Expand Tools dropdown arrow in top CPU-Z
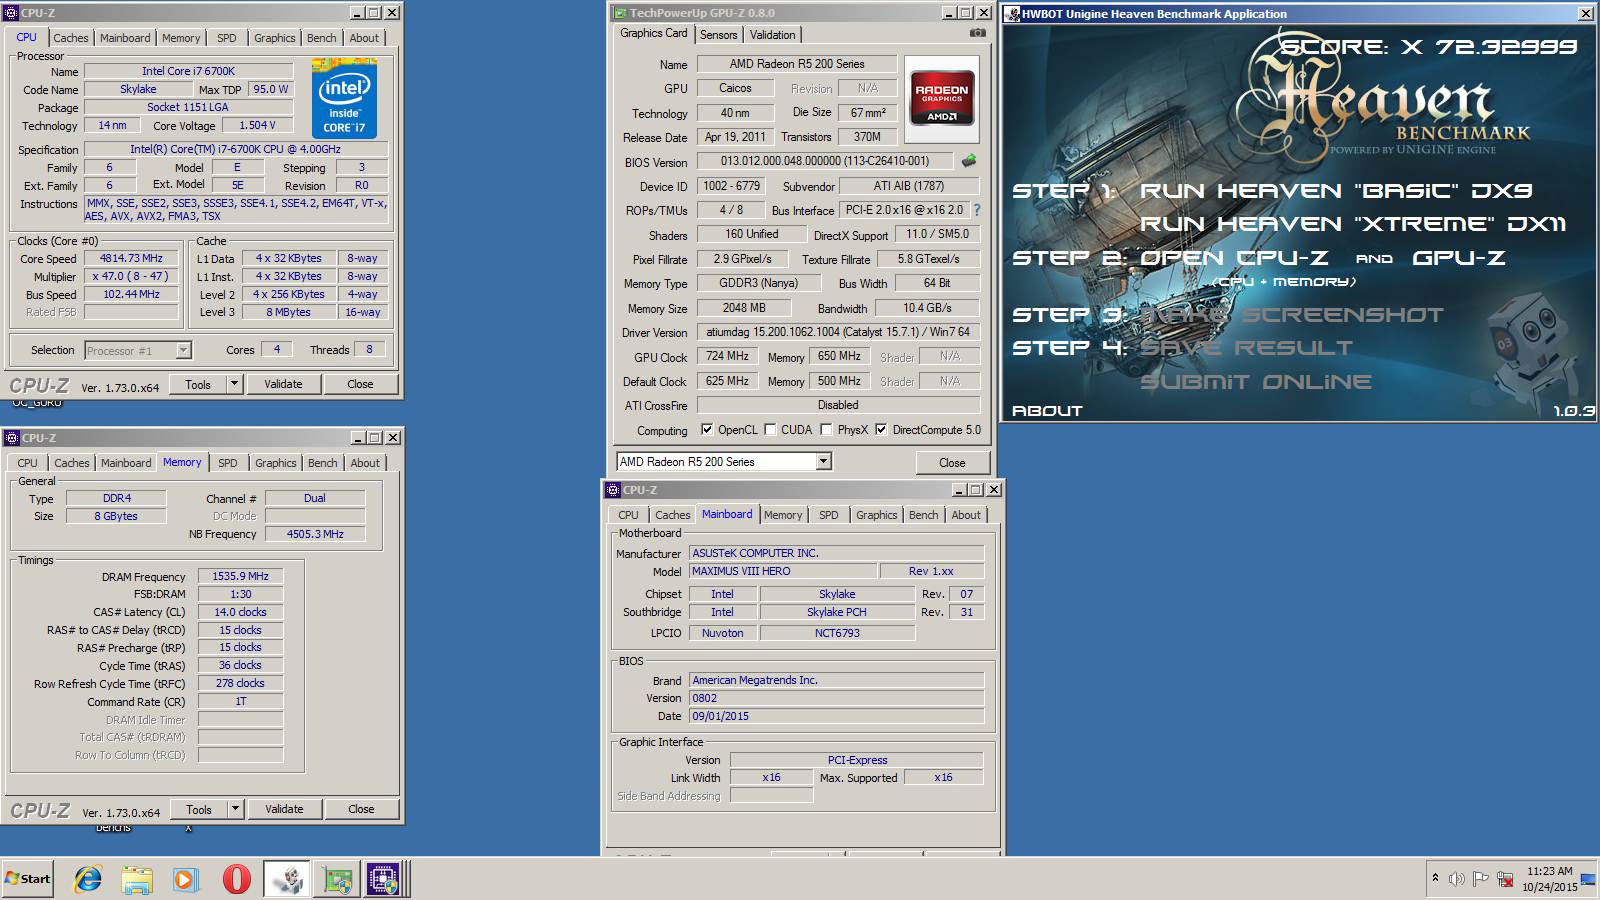 [234, 384]
